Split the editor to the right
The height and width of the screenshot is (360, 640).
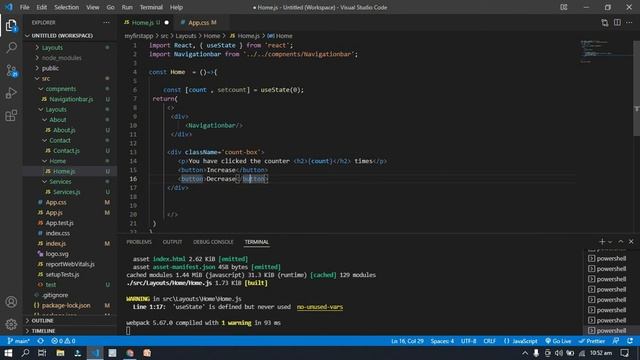617,23
